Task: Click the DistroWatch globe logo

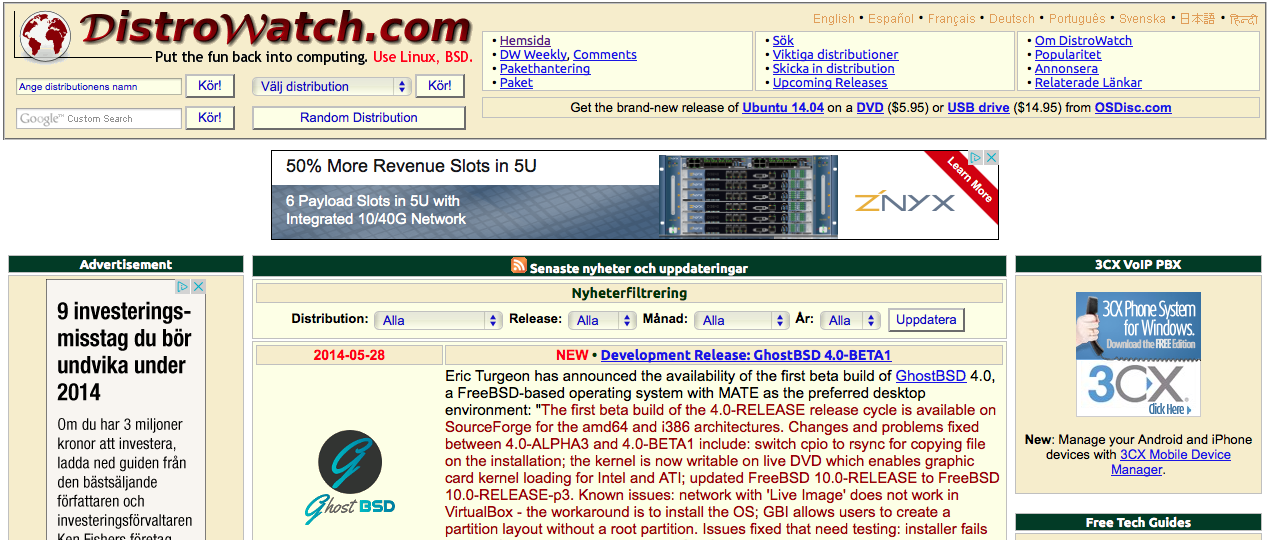Action: [x=45, y=36]
